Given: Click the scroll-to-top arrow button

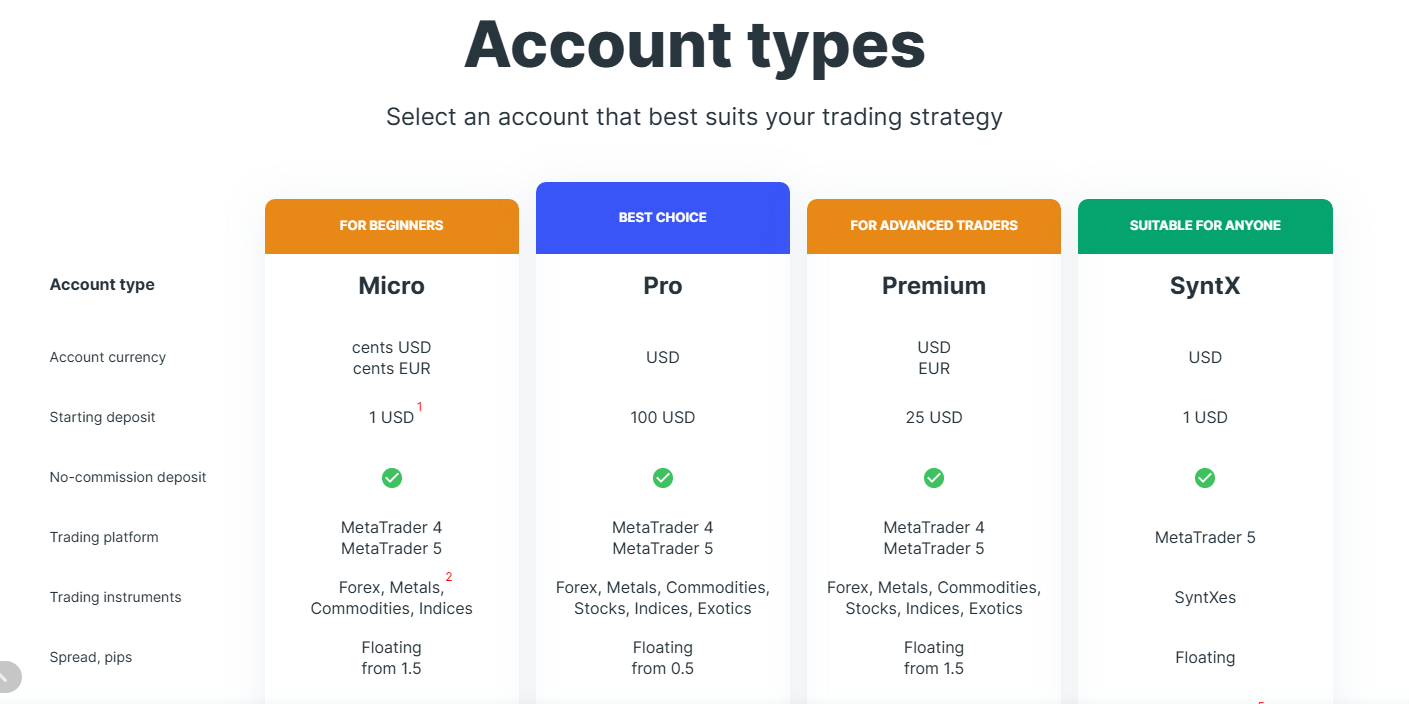Looking at the screenshot, I should (7, 677).
